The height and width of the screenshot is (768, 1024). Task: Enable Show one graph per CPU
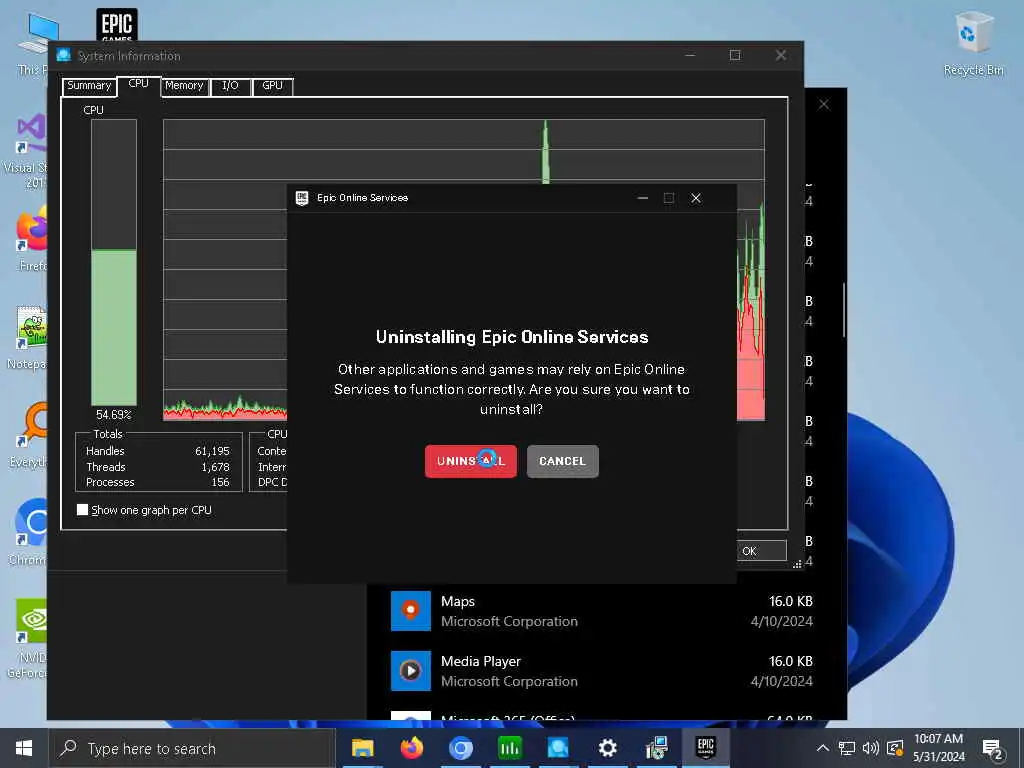82,509
